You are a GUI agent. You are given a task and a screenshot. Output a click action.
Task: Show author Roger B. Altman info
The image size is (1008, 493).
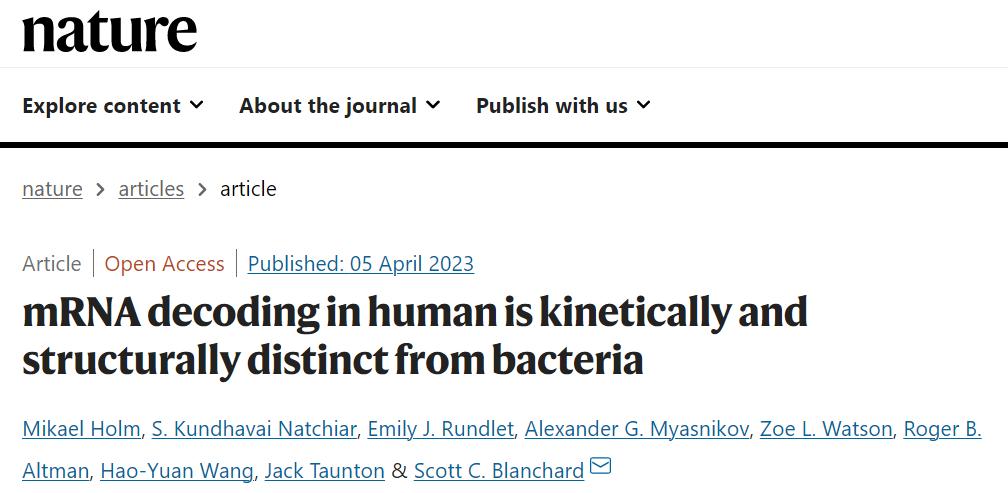click(942, 429)
